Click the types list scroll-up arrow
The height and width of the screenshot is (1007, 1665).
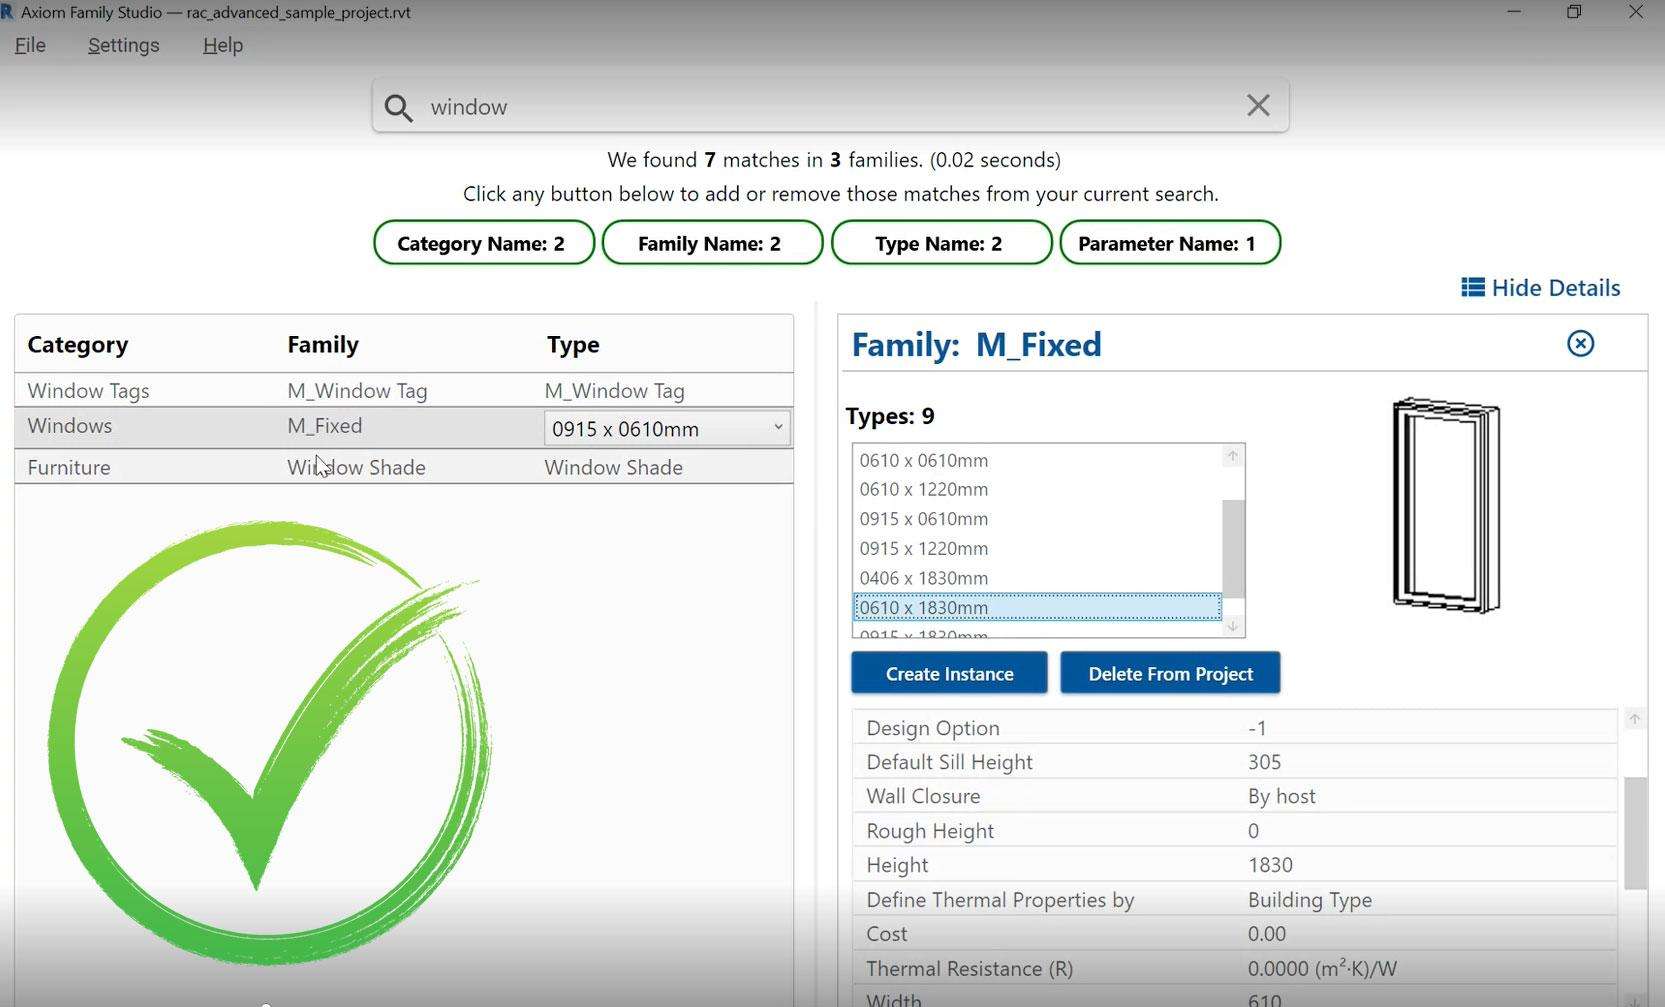[x=1233, y=456]
